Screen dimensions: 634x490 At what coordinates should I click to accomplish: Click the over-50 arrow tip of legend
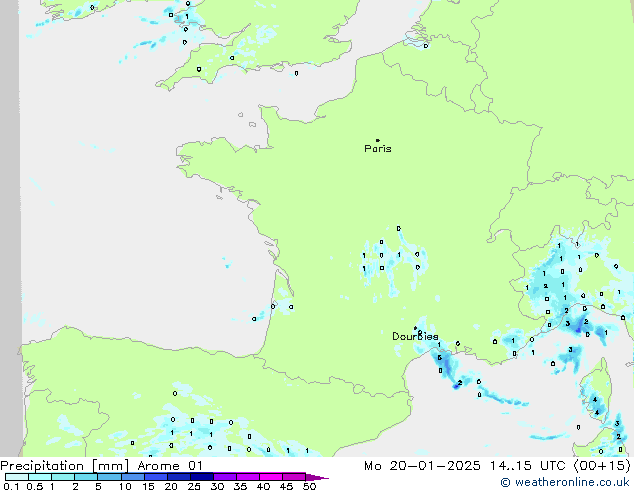tap(317, 477)
